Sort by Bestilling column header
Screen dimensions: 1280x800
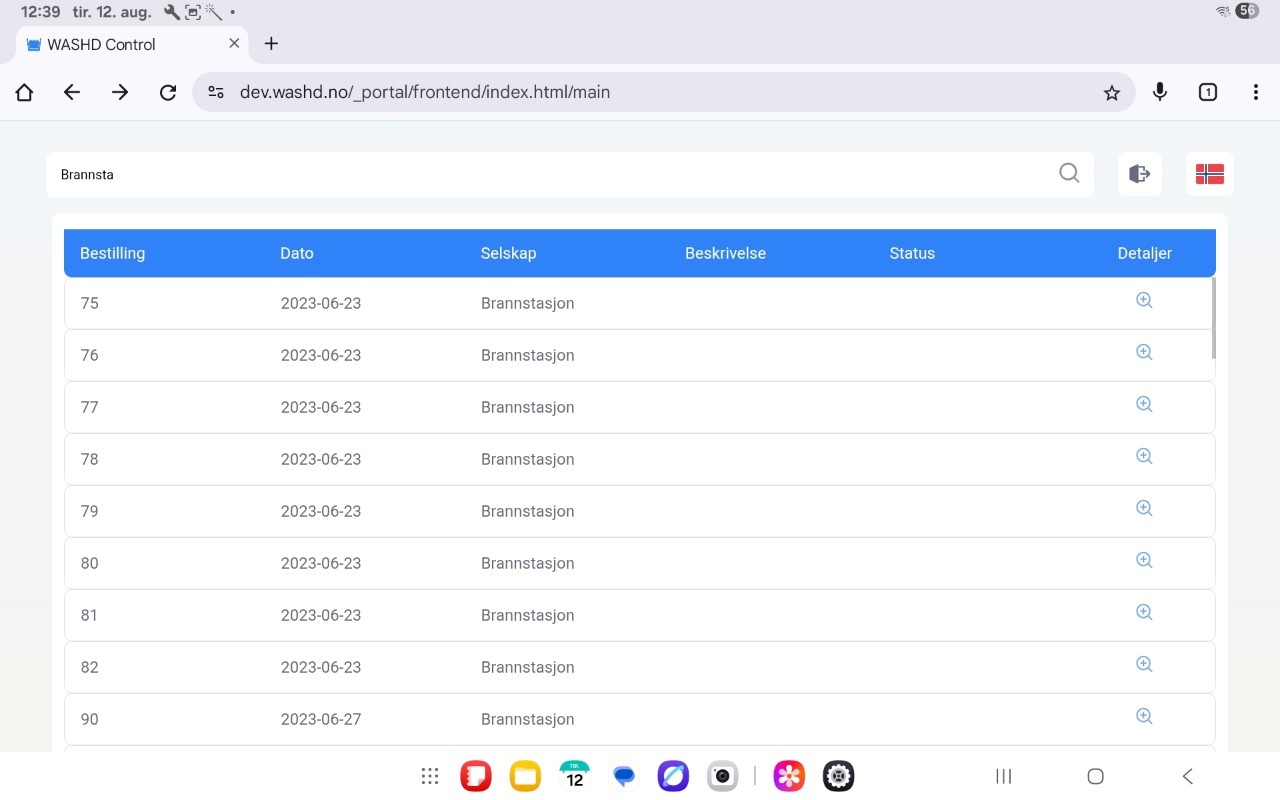112,253
